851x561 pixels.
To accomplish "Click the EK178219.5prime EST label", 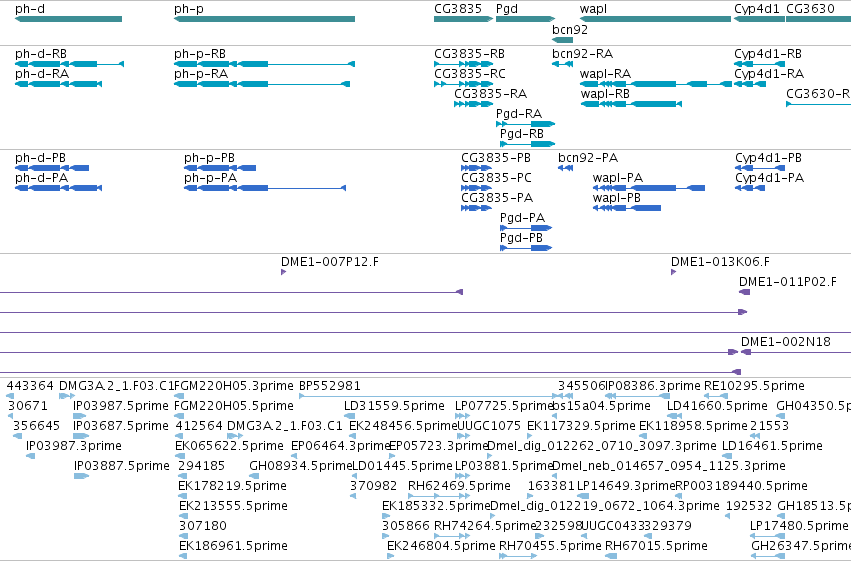I will coord(232,486).
